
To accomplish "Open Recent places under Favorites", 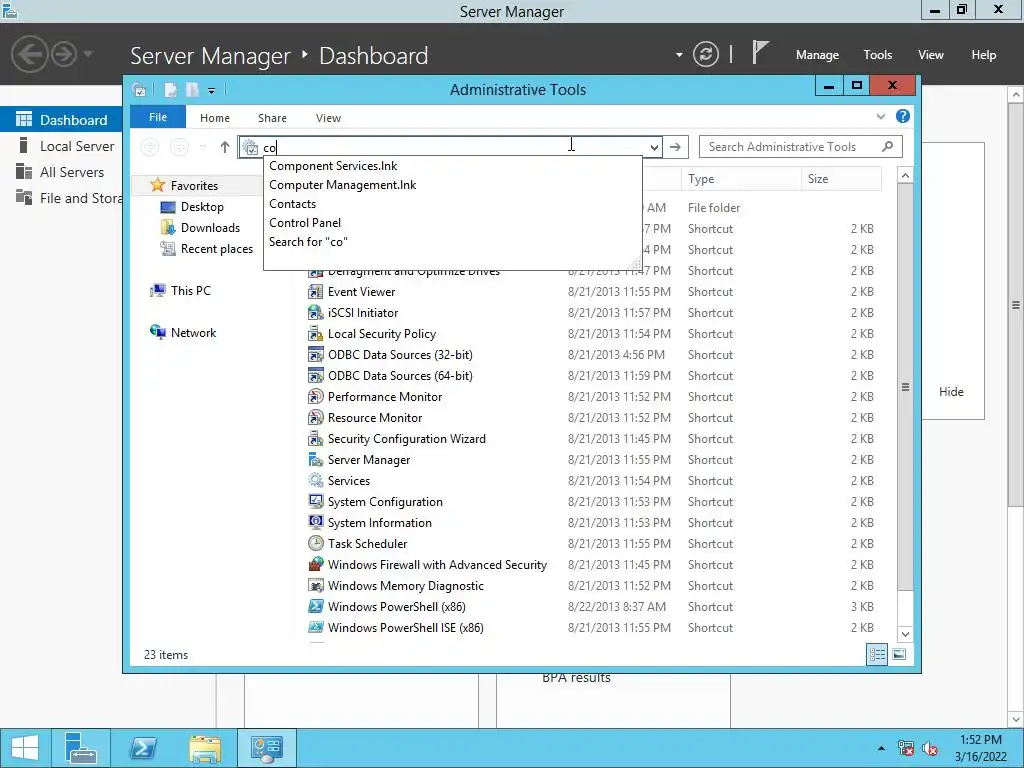I will (216, 249).
